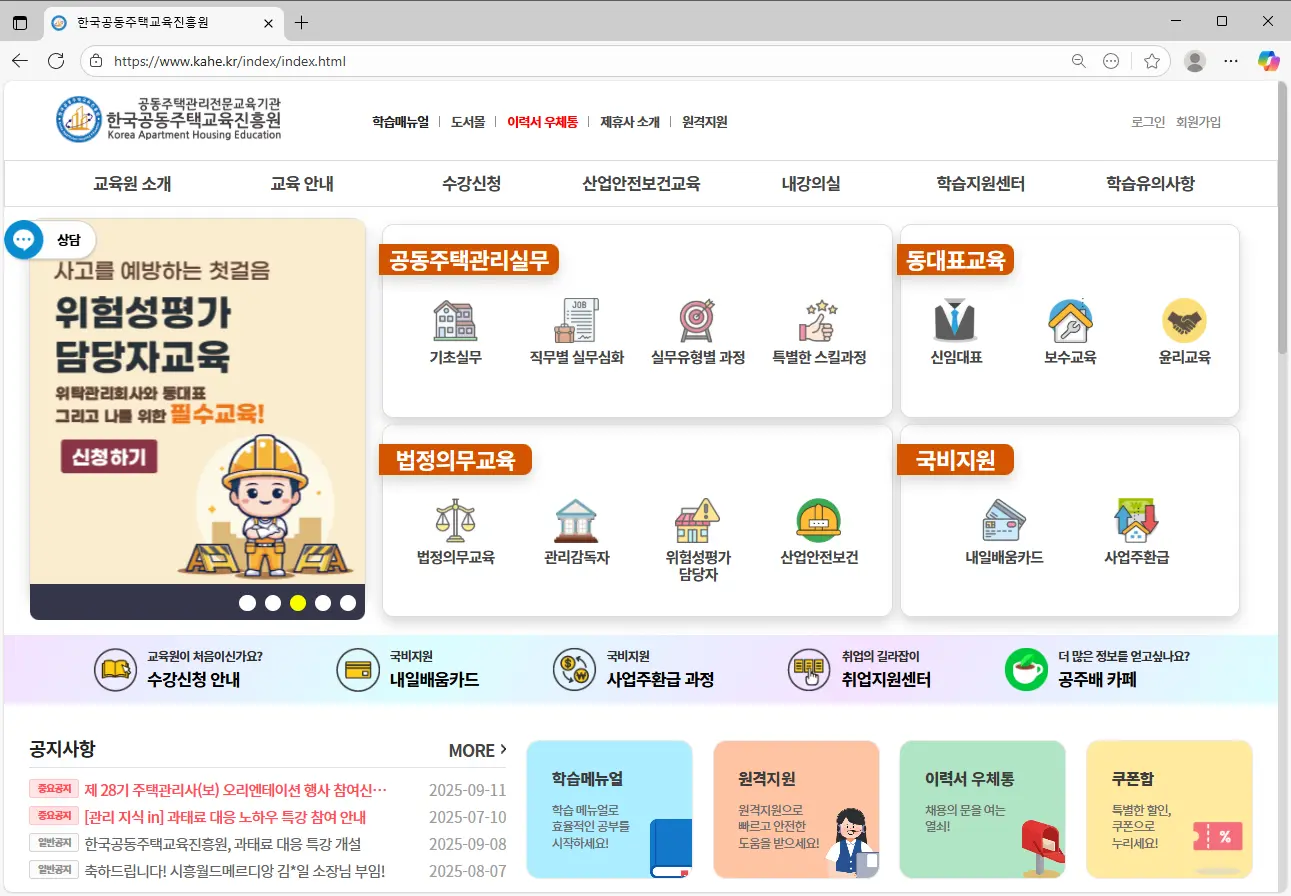
Task: Click the 공주배 카페 green icon
Action: [1026, 670]
